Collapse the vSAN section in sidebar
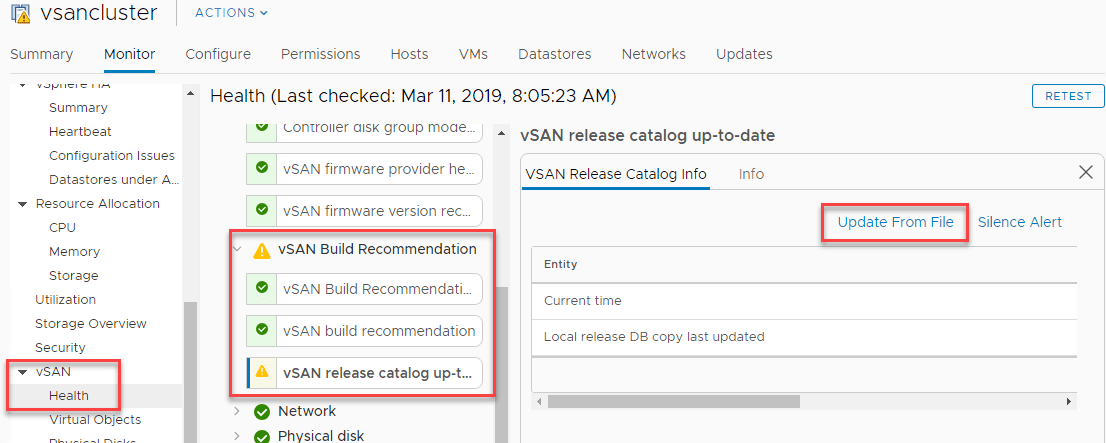Viewport: 1106px width, 443px height. (x=23, y=372)
